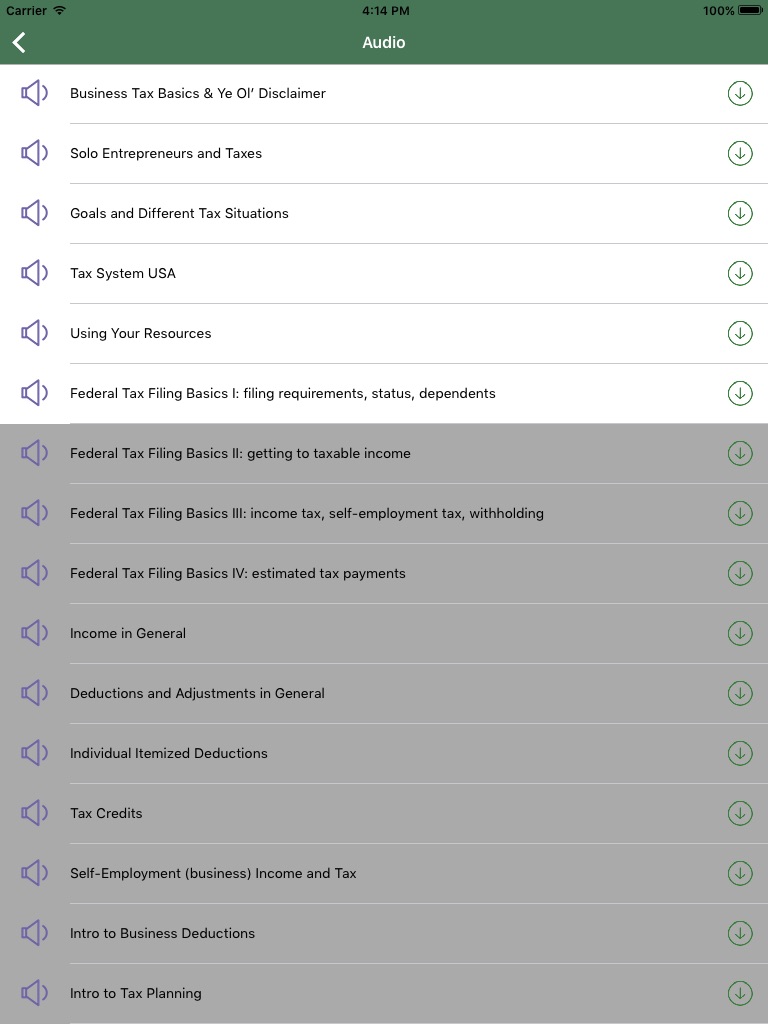Click the speaker icon next to Individual Itemized Deductions
768x1024 pixels.
[35, 753]
